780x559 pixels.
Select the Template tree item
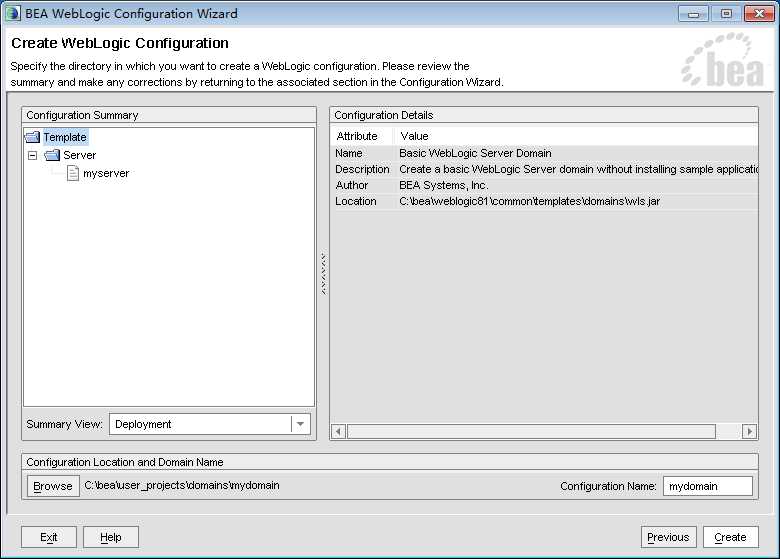[65, 137]
